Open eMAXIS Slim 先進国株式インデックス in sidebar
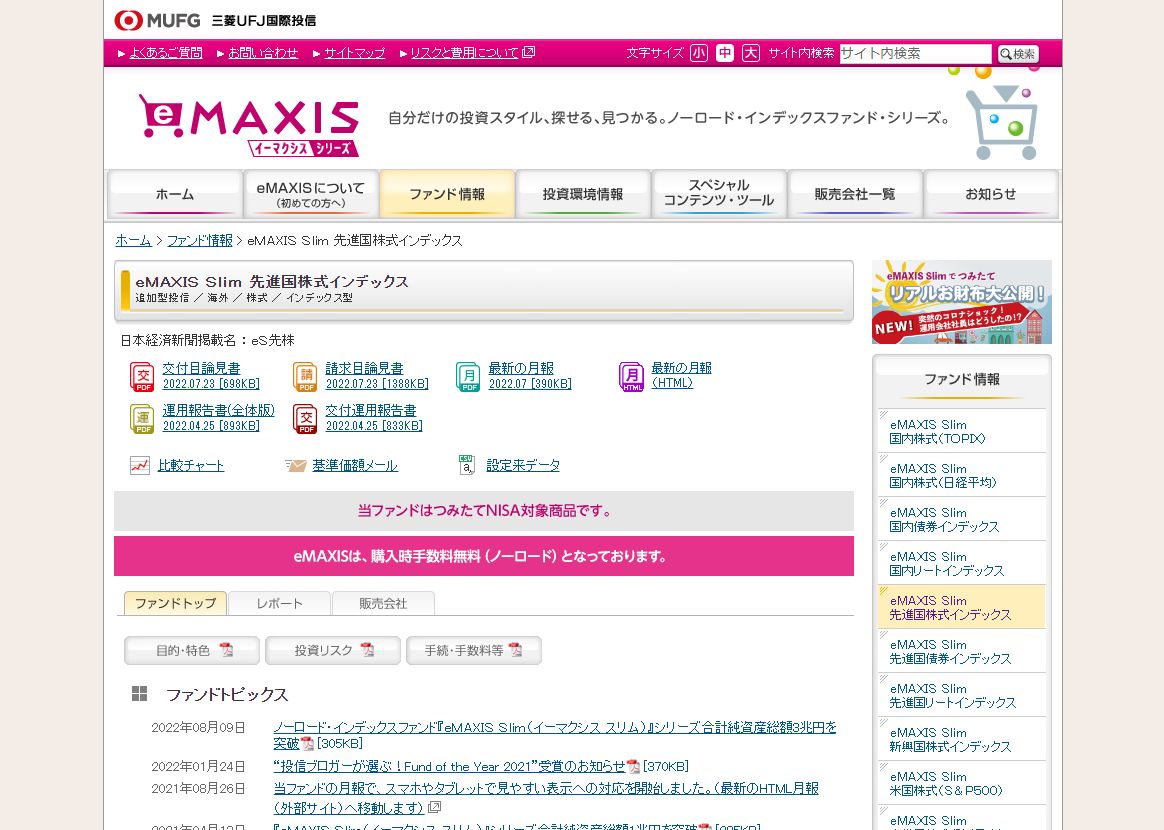Image resolution: width=1164 pixels, height=830 pixels. (961, 607)
